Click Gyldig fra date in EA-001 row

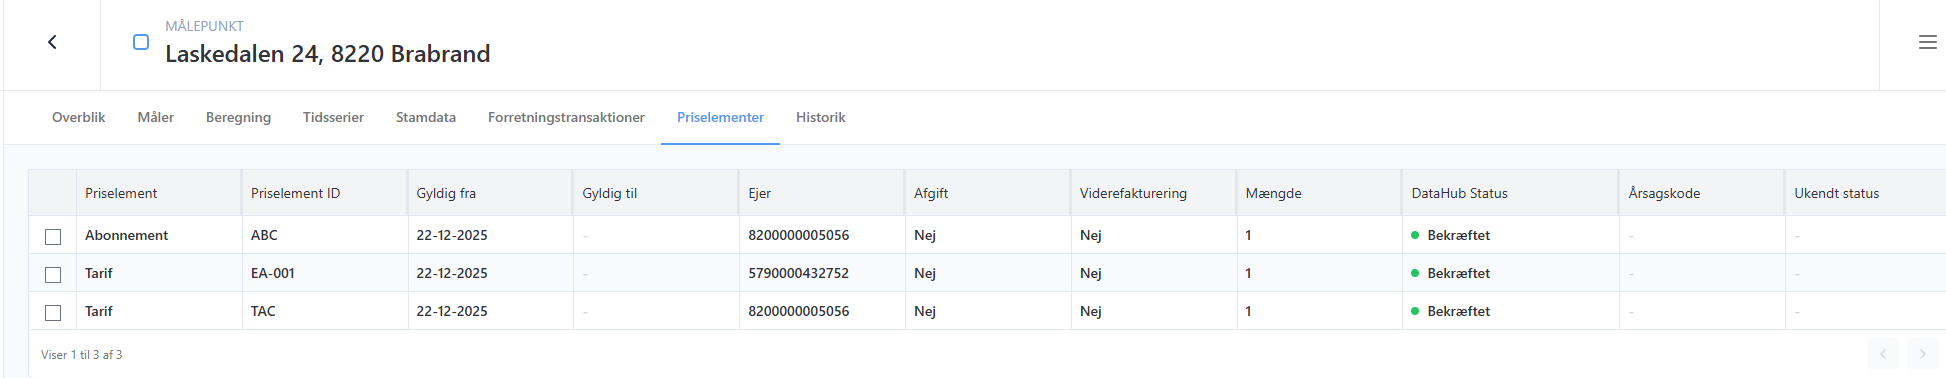[x=452, y=273]
